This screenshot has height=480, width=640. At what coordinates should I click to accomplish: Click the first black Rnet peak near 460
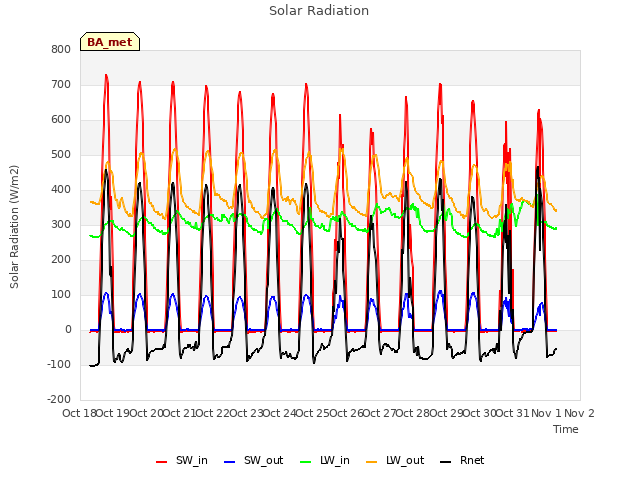106,170
